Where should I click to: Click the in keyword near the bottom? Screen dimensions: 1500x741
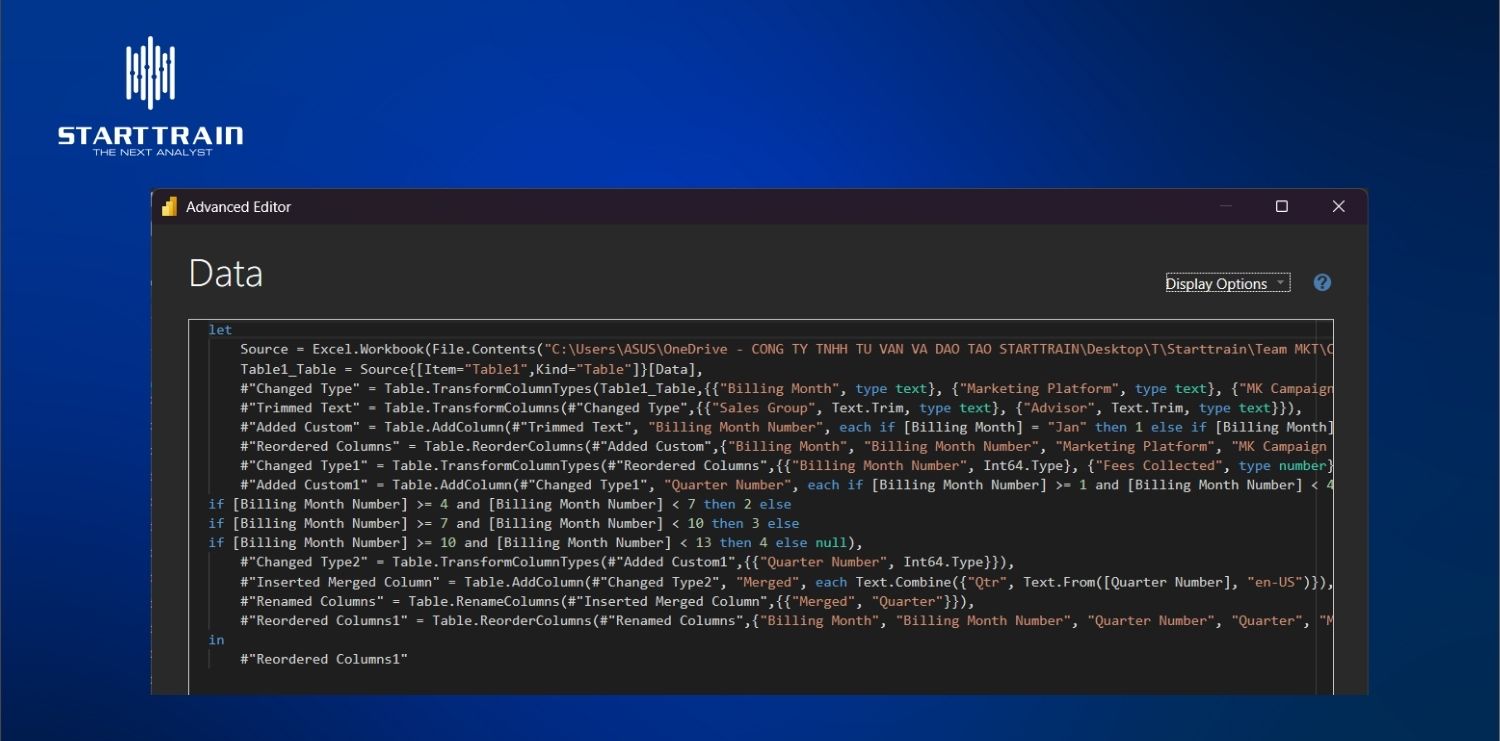click(x=215, y=639)
